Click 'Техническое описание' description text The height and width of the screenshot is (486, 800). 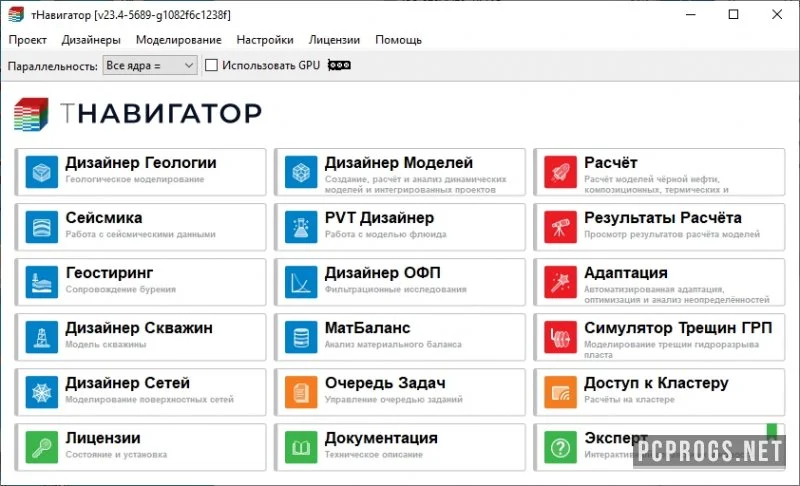374,455
